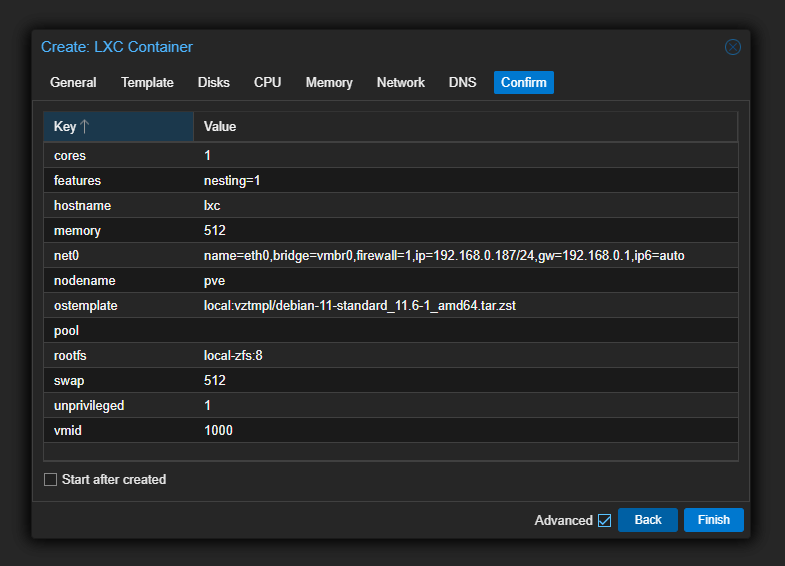The image size is (785, 566).
Task: Switch to the General tab
Action: click(73, 83)
